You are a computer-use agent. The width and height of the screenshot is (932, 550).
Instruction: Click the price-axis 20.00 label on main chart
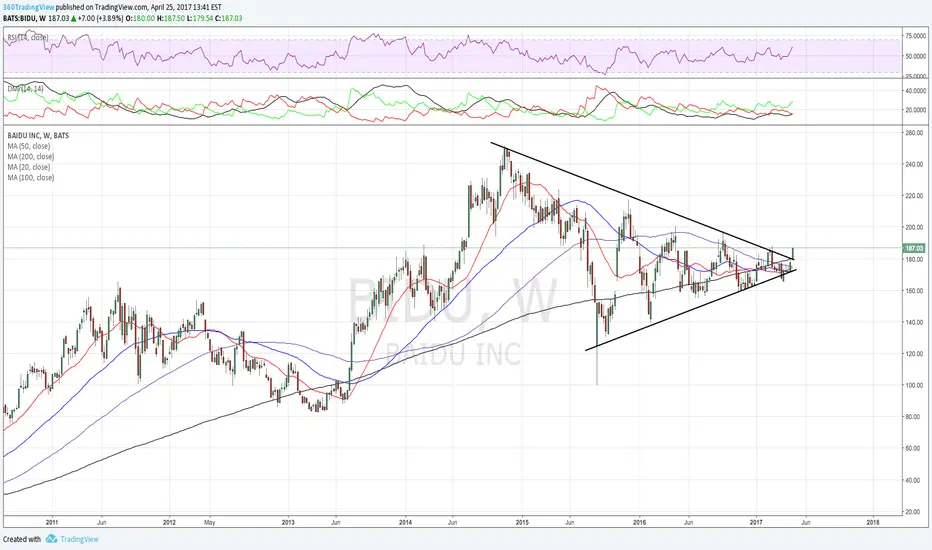click(x=915, y=513)
